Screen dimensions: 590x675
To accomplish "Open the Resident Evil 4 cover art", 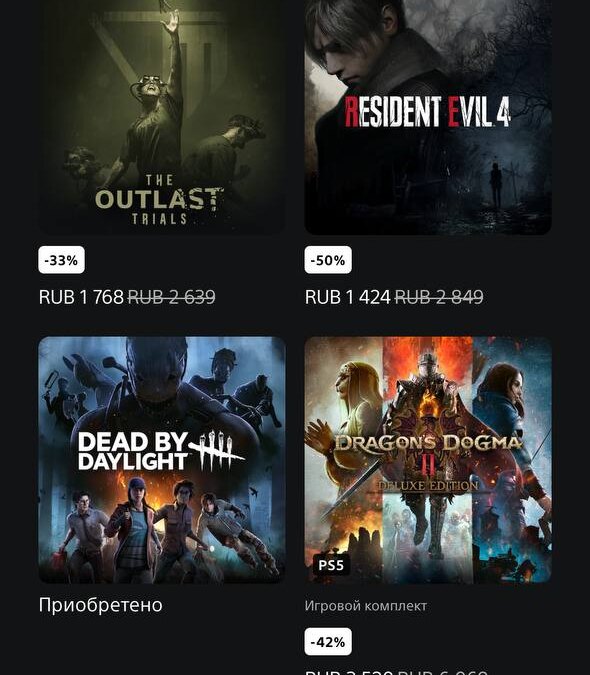I will click(428, 117).
